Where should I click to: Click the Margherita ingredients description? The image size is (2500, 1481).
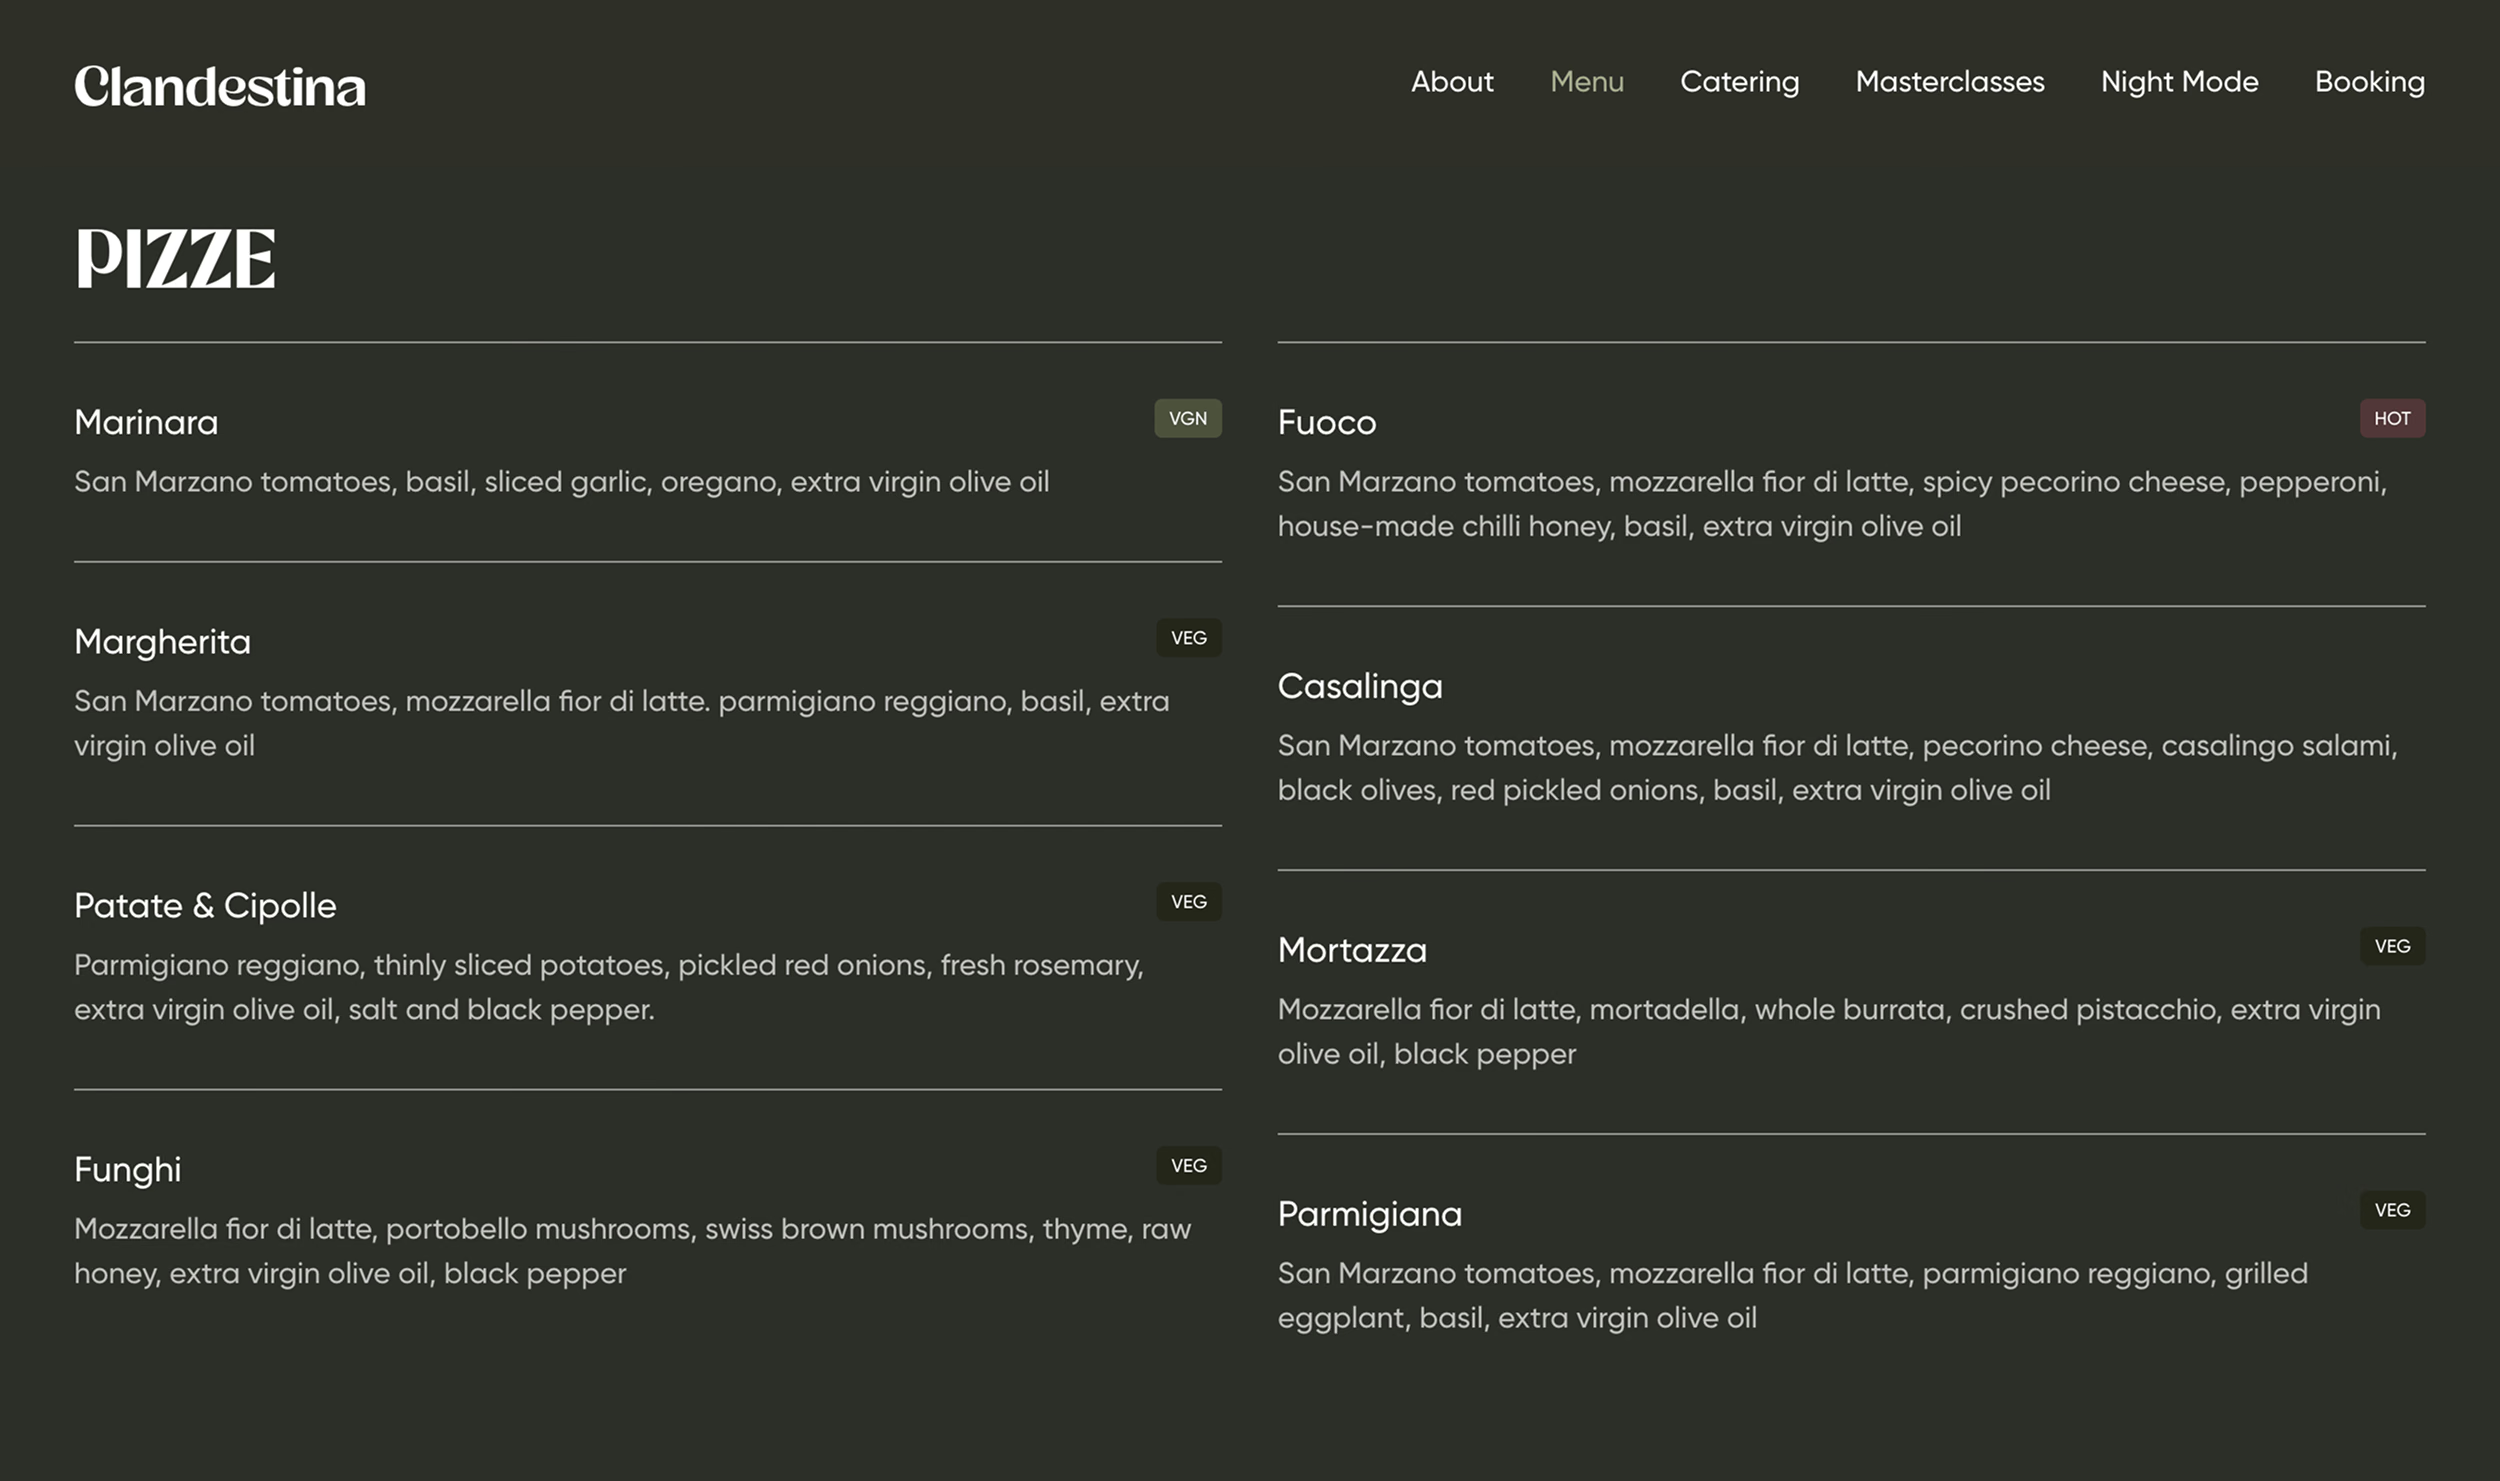621,723
